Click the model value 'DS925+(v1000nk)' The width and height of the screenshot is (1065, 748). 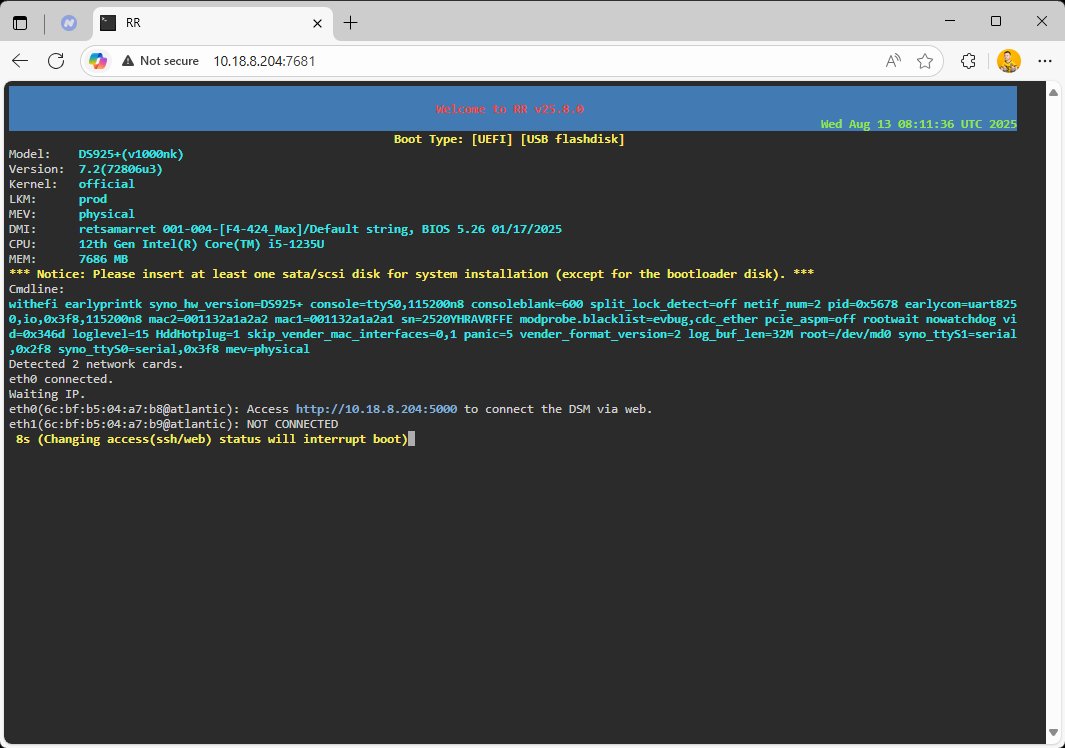131,154
